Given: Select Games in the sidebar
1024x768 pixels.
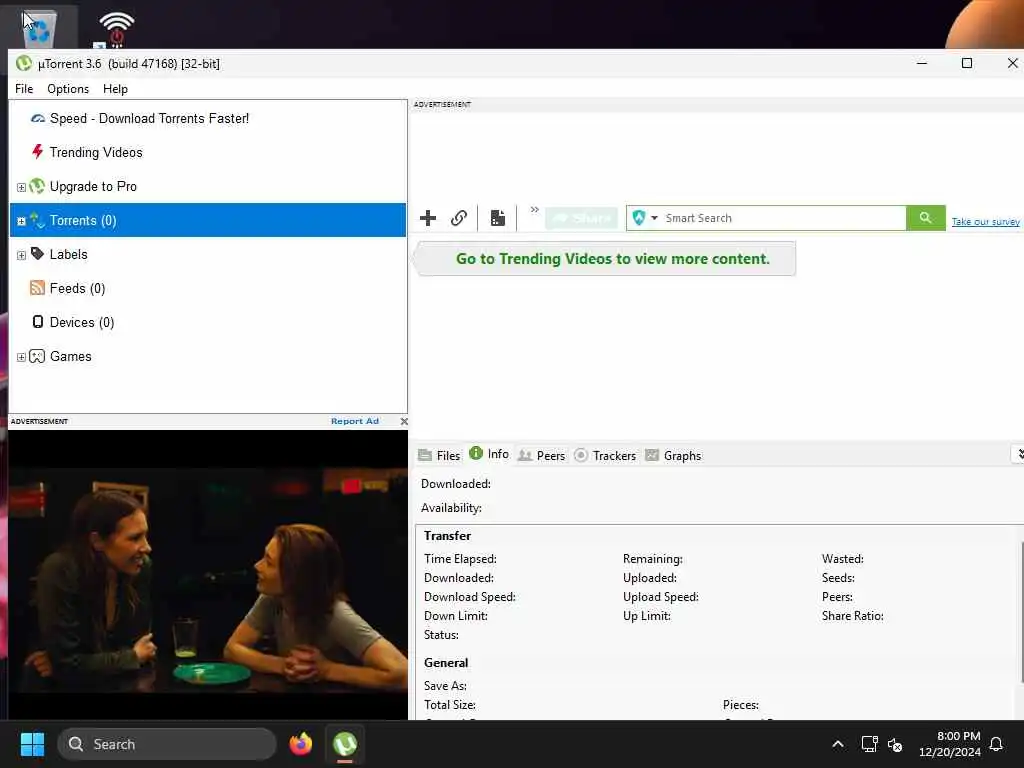Looking at the screenshot, I should [71, 357].
